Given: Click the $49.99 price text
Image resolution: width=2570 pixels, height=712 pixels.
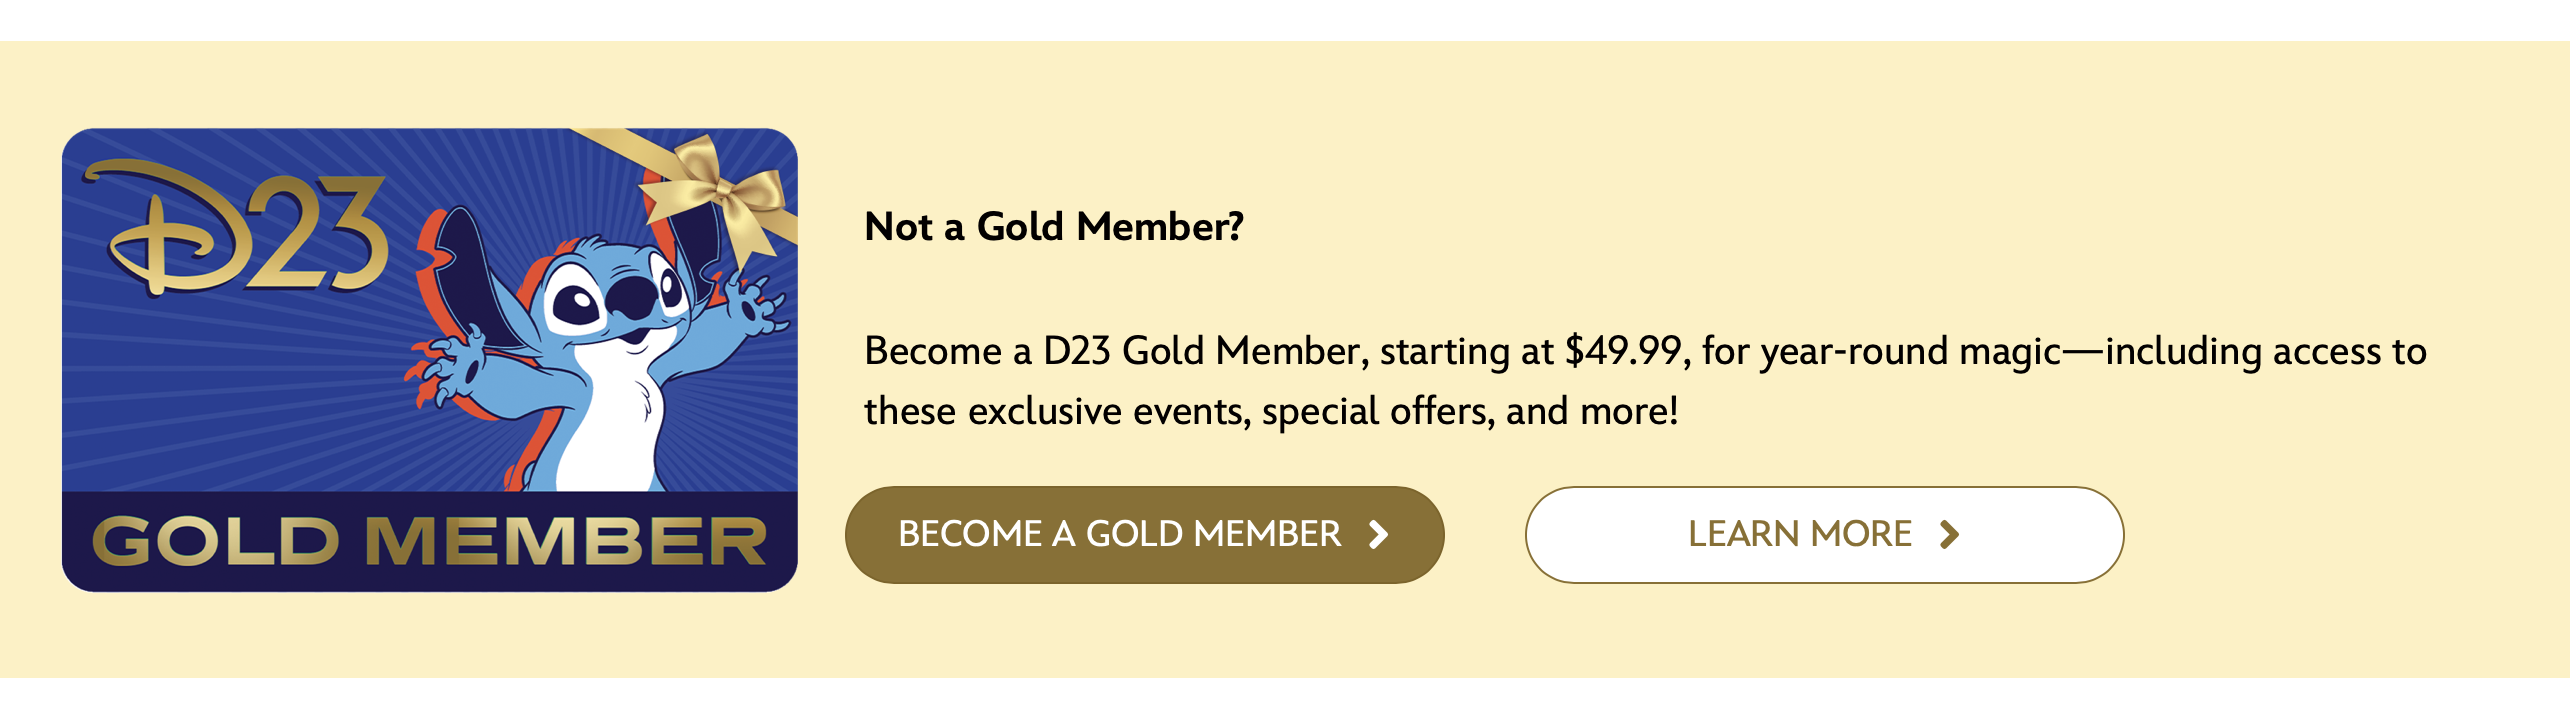Looking at the screenshot, I should [1623, 351].
